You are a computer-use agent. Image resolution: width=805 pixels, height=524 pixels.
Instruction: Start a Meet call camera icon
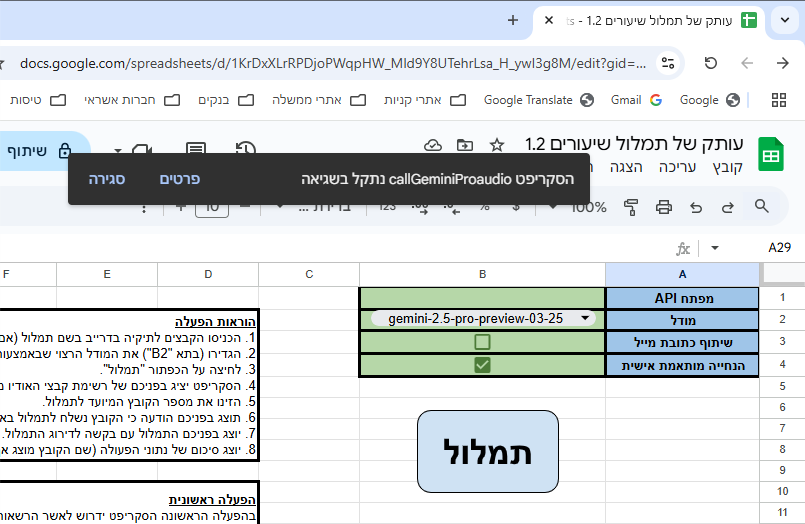point(142,150)
